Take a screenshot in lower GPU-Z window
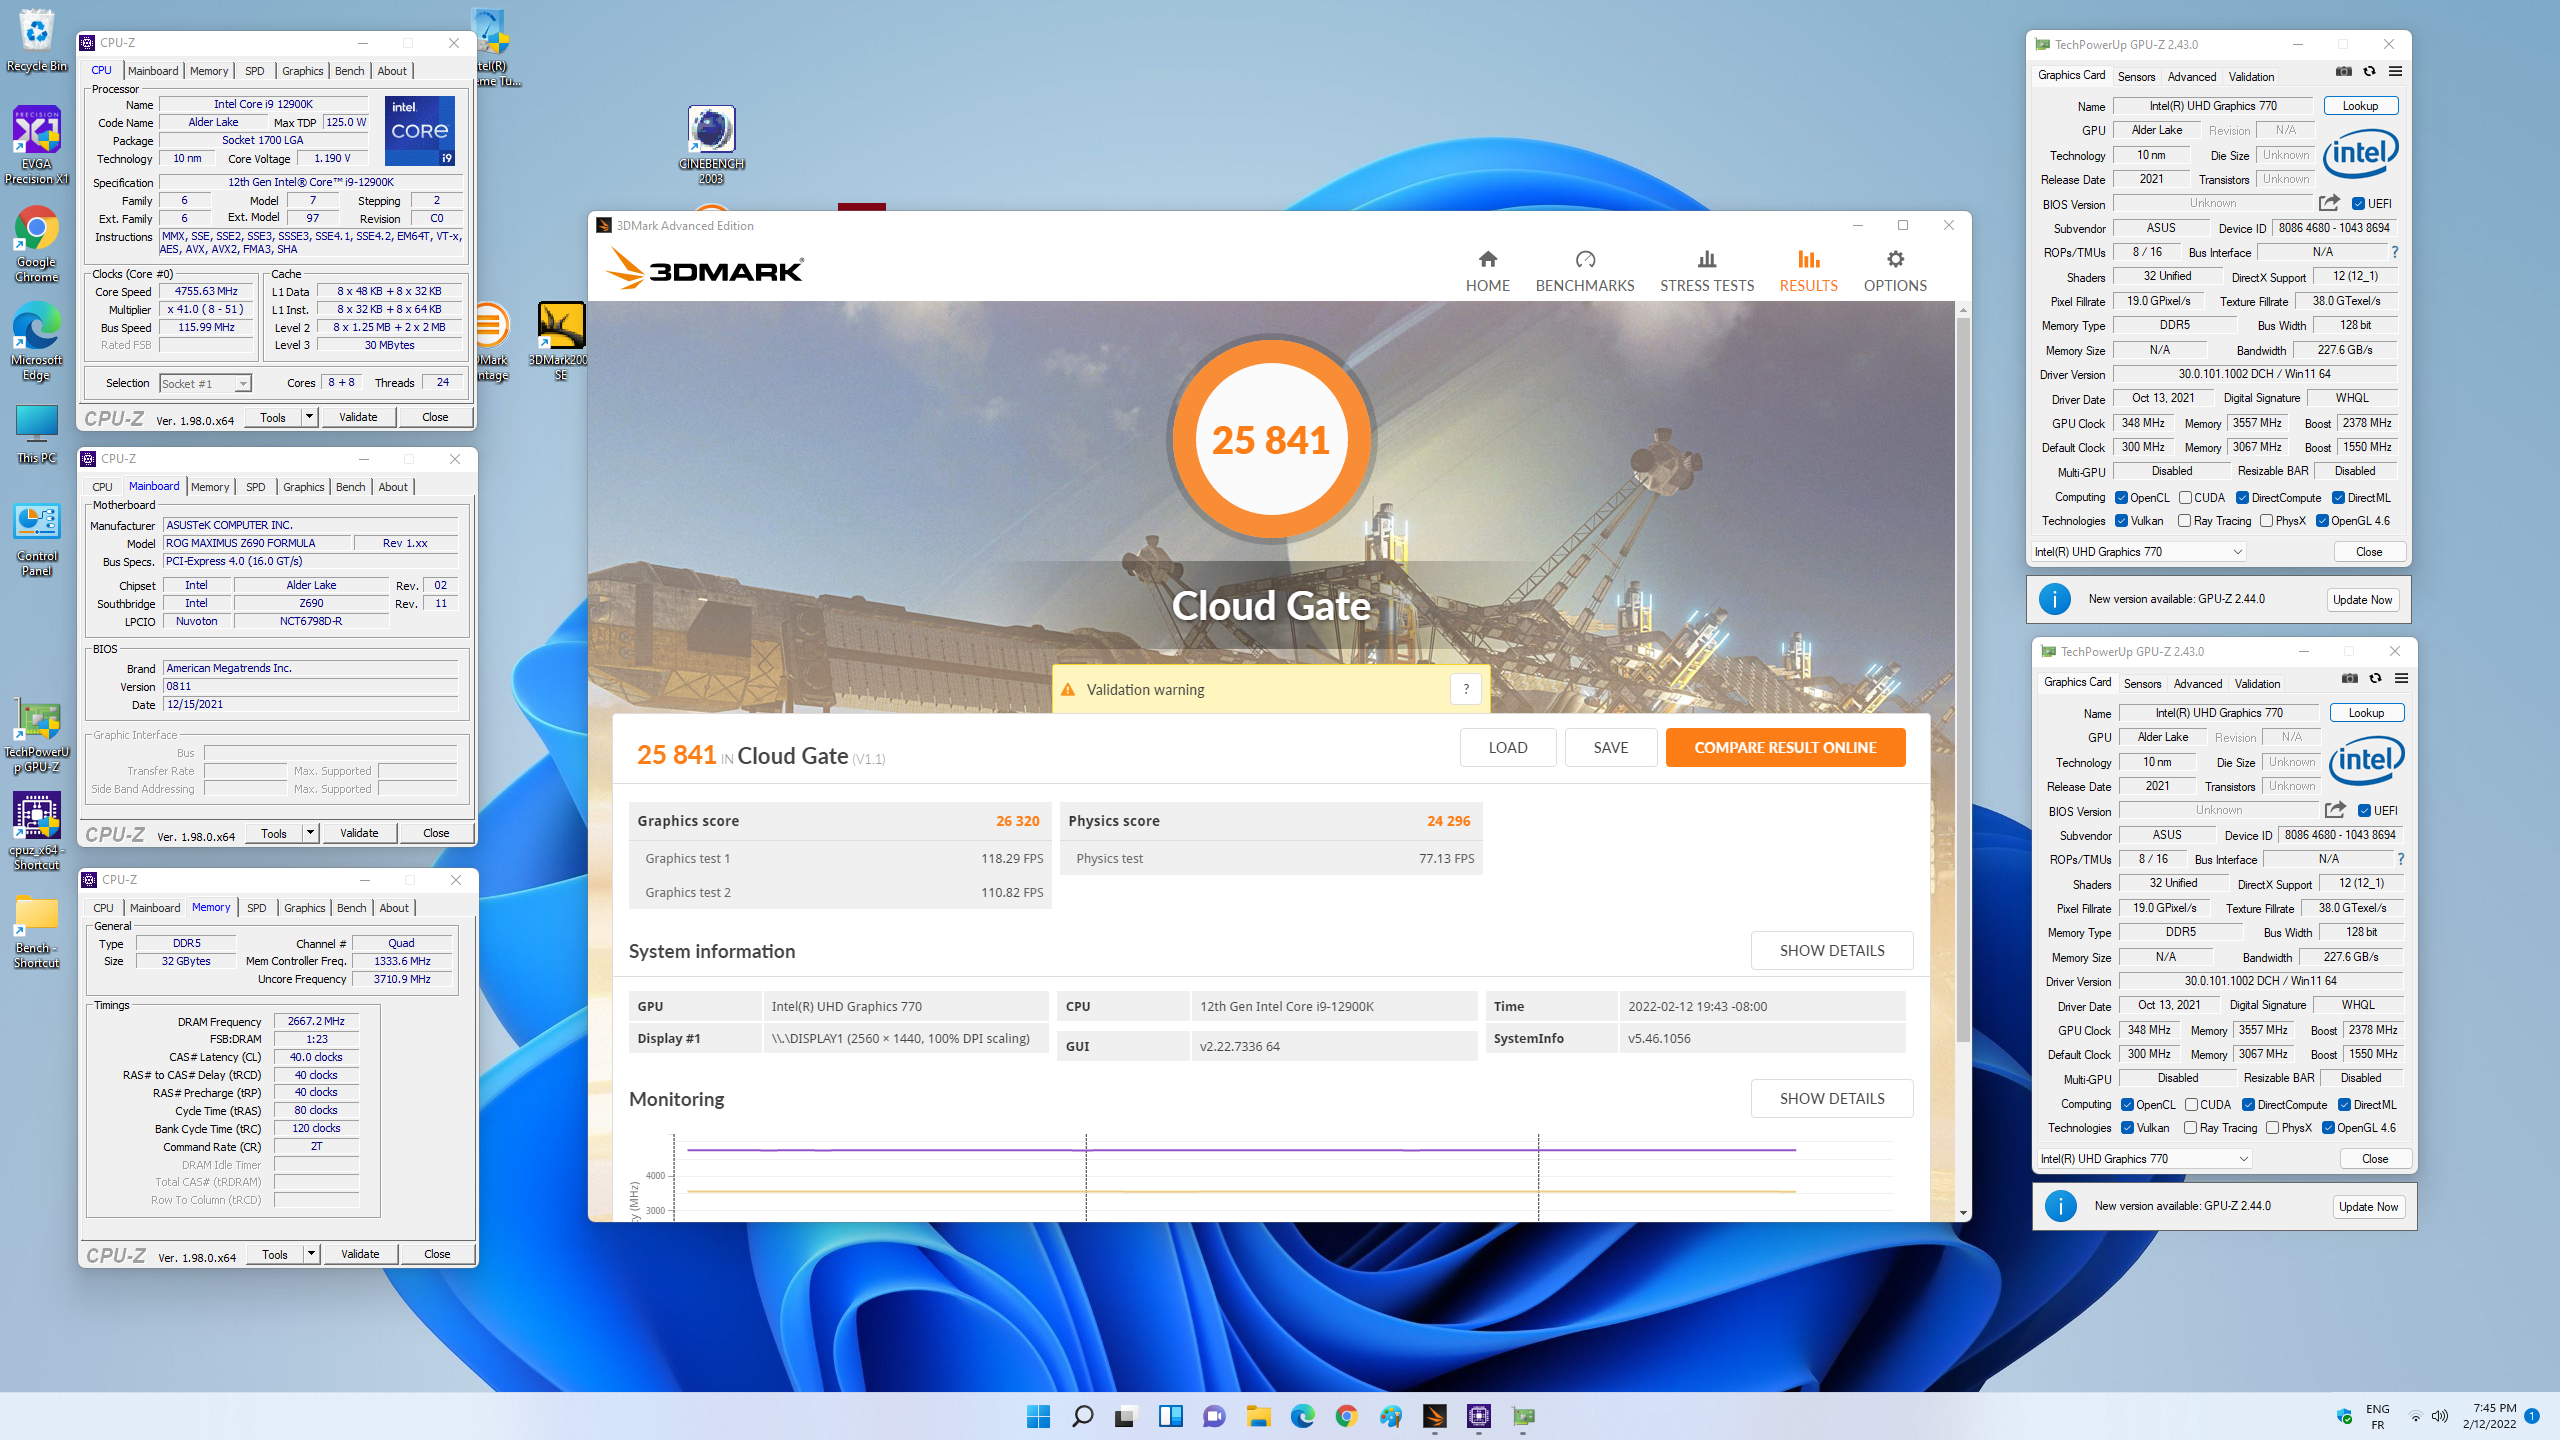This screenshot has height=1440, width=2560. point(2349,679)
